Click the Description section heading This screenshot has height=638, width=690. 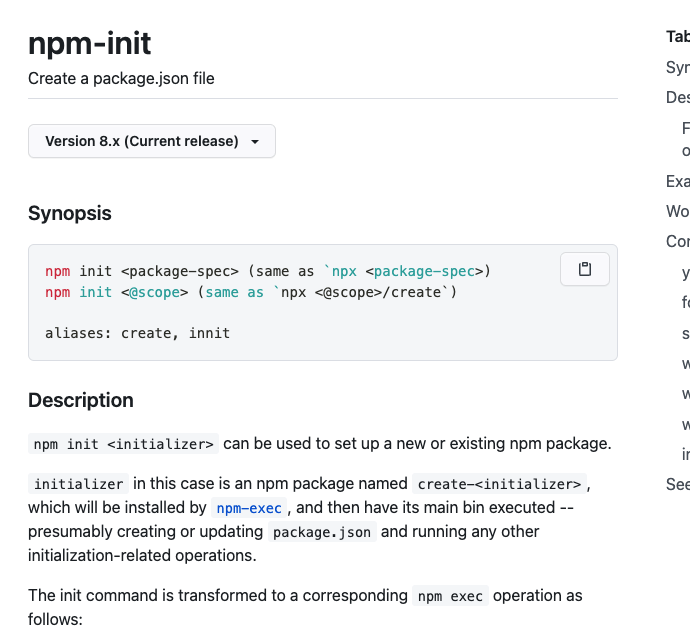coord(80,400)
